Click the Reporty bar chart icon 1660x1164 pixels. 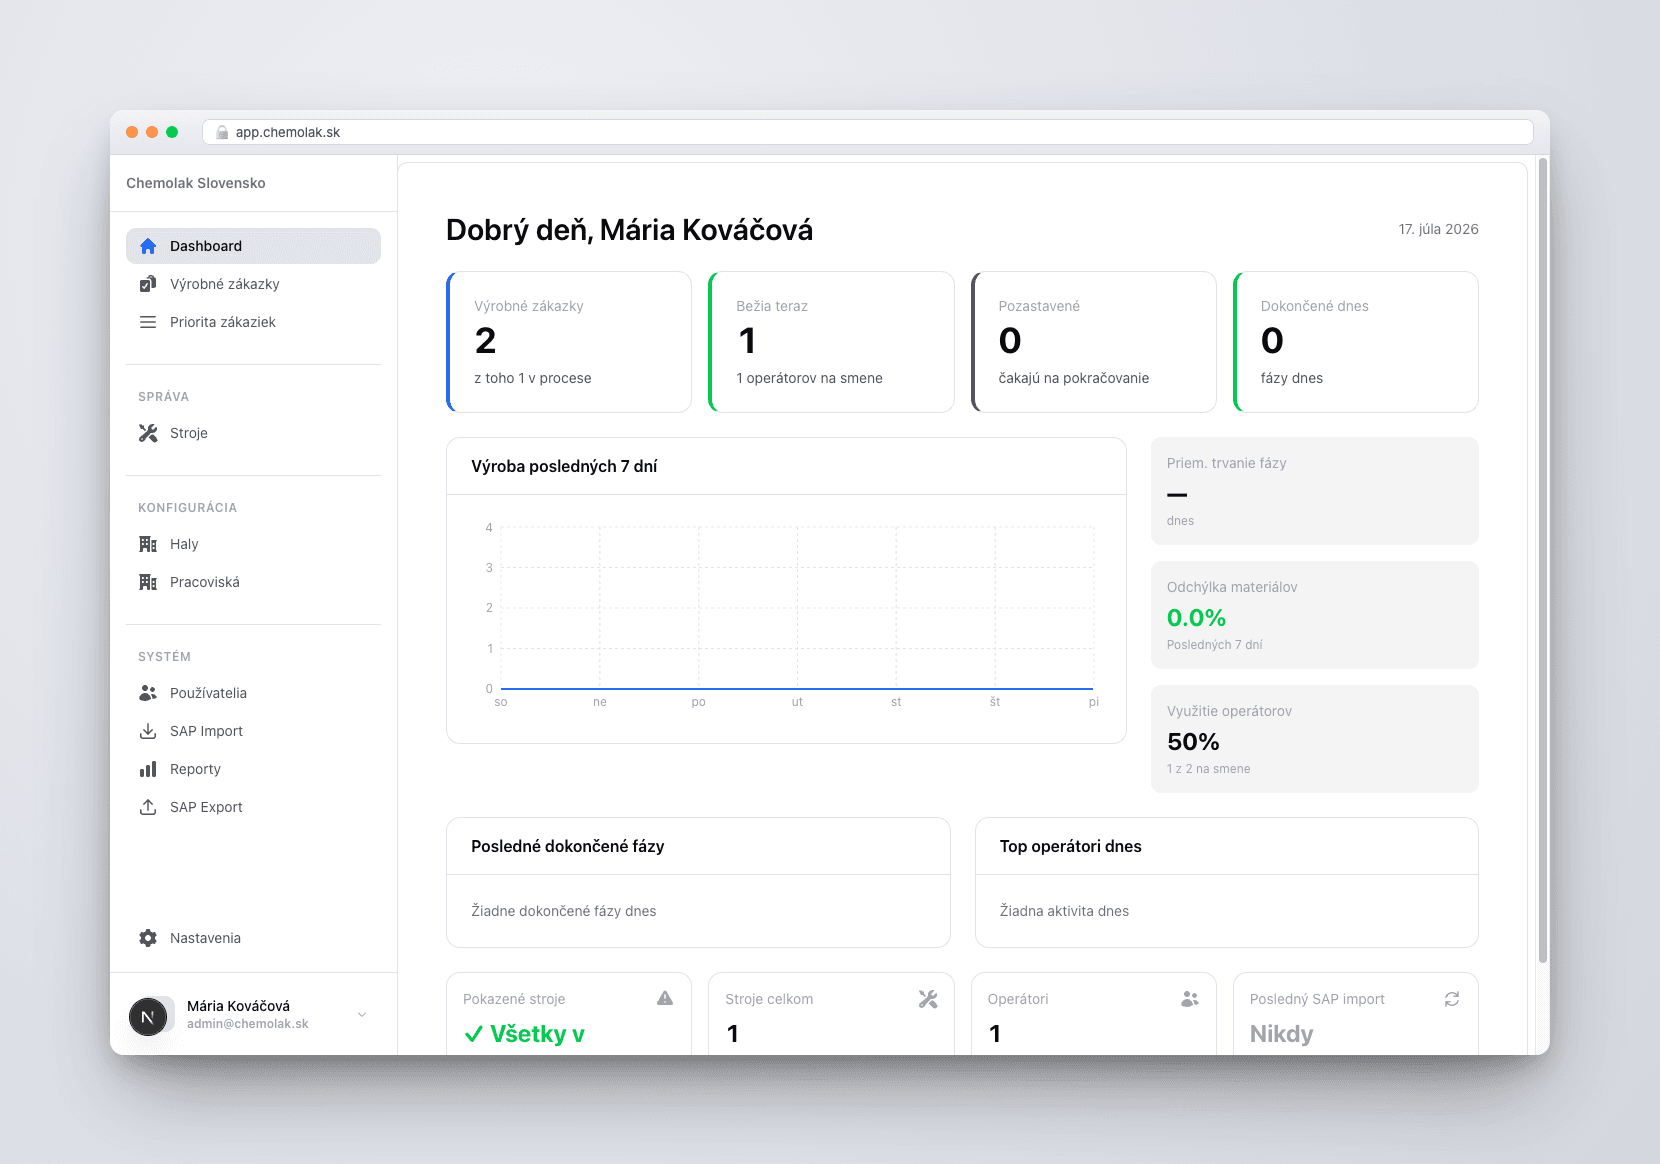(148, 769)
